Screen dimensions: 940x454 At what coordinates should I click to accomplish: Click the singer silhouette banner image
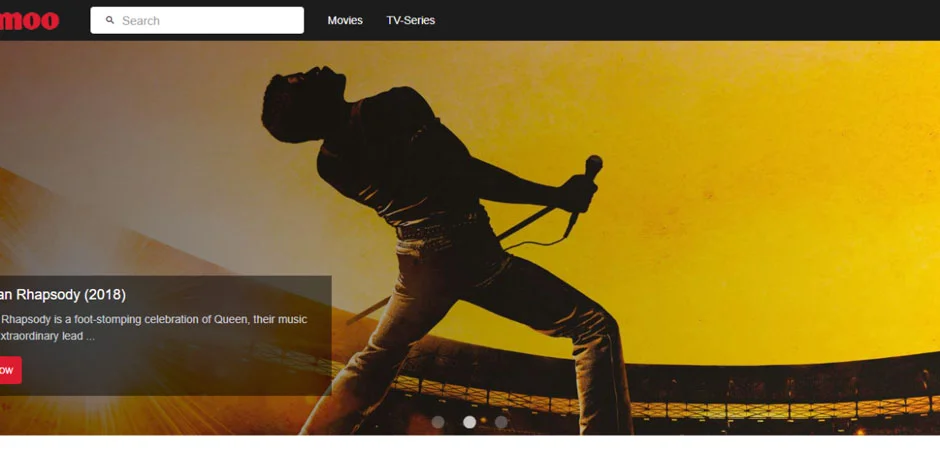coord(470,238)
